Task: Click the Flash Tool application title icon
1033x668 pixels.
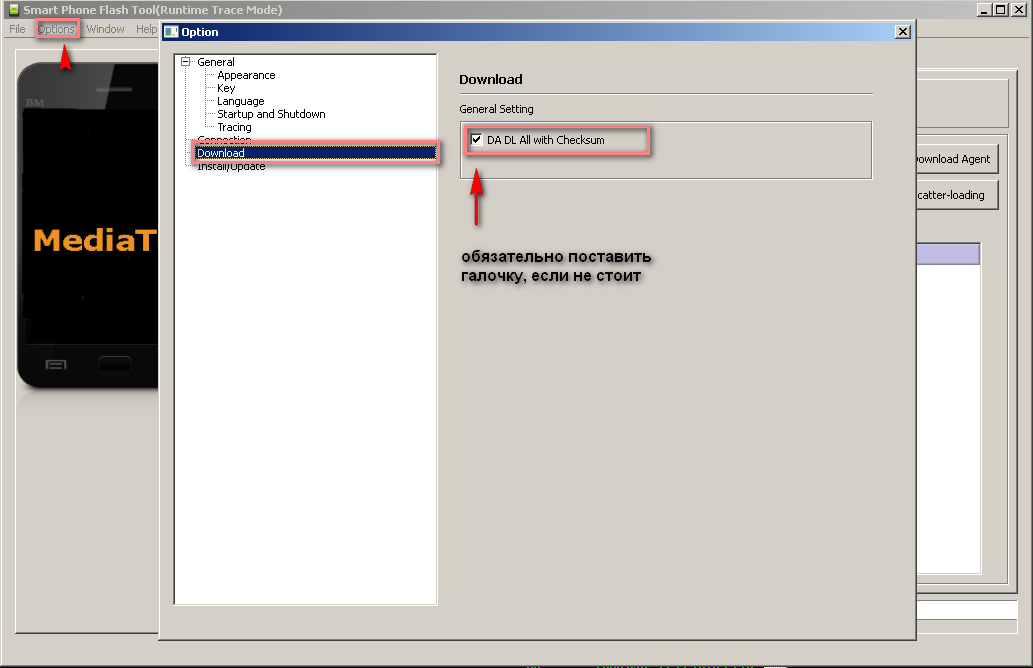Action: coord(13,9)
